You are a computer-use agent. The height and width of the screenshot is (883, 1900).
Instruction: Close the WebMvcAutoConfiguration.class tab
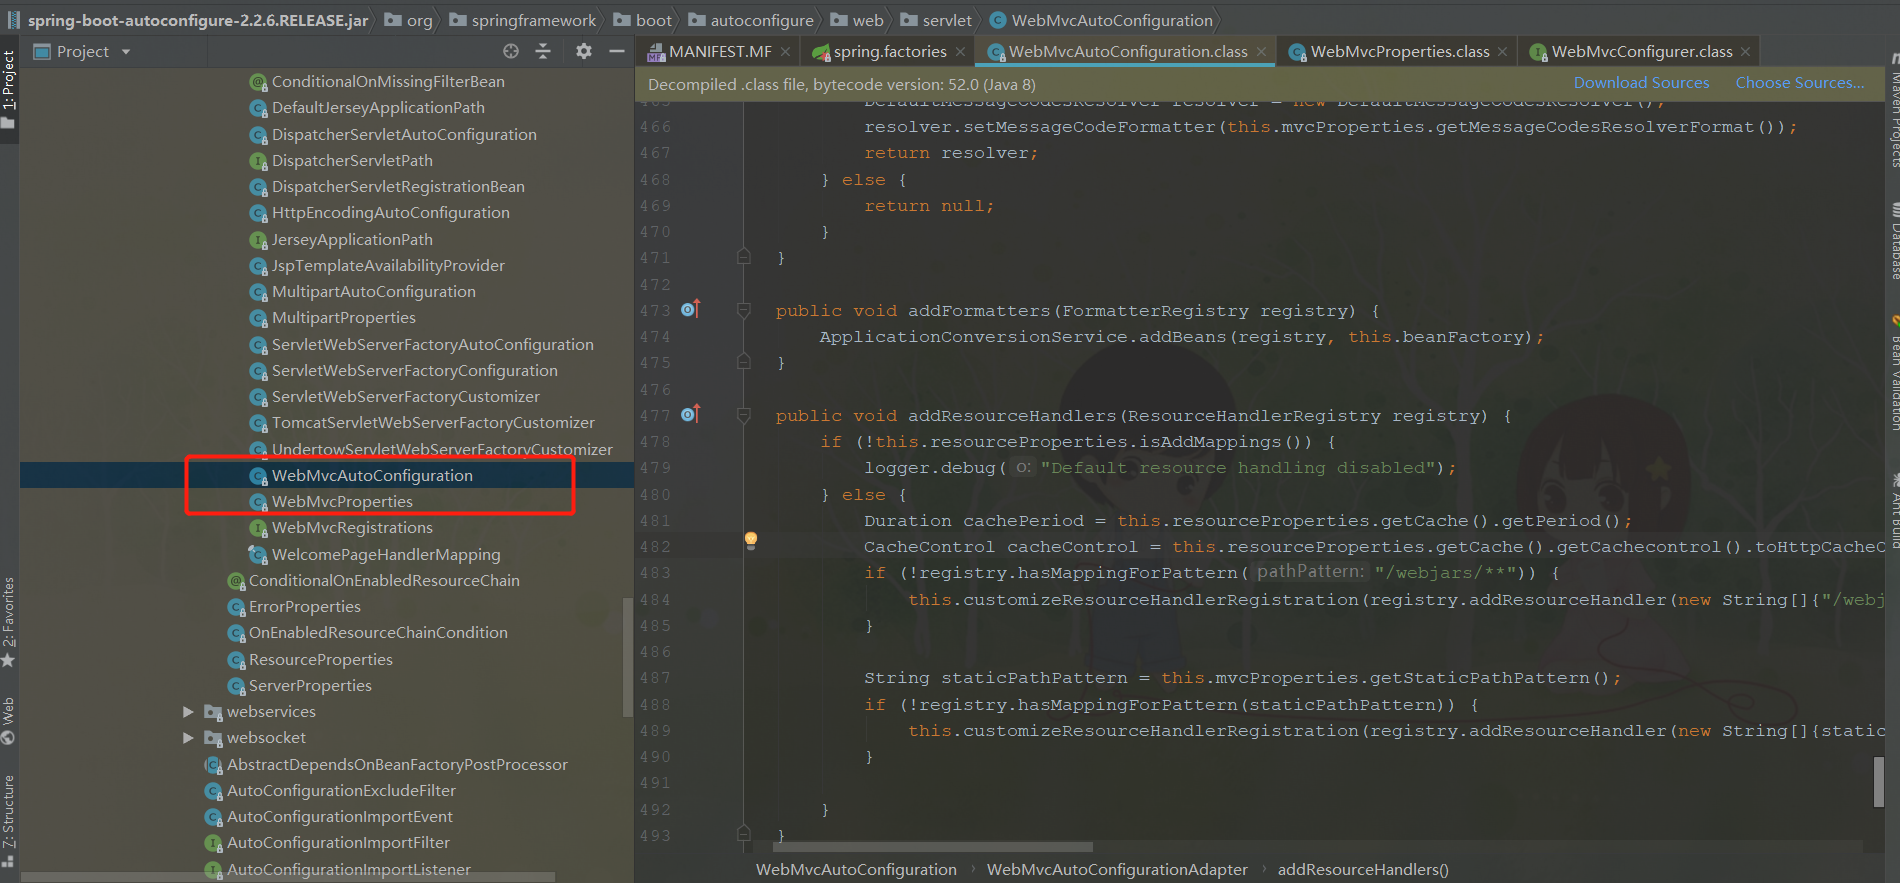coord(1262,52)
